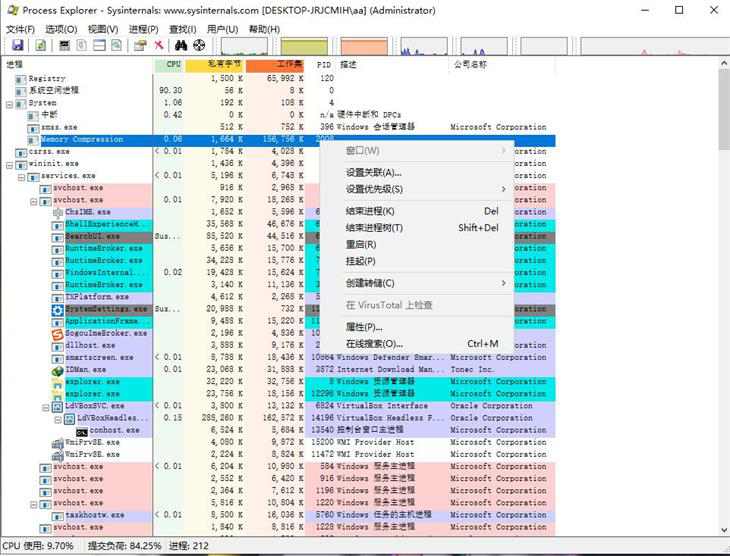Click the scrollbar up arrow
Viewport: 730px width, 556px height.
[724, 63]
